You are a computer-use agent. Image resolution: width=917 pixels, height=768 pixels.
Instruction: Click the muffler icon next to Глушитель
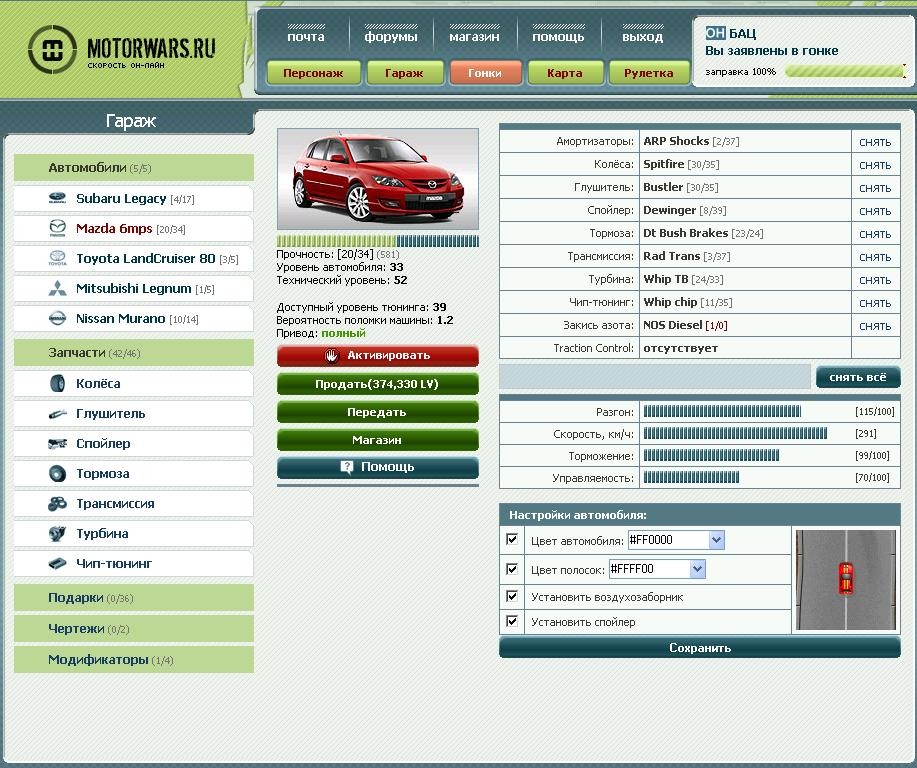tap(57, 414)
